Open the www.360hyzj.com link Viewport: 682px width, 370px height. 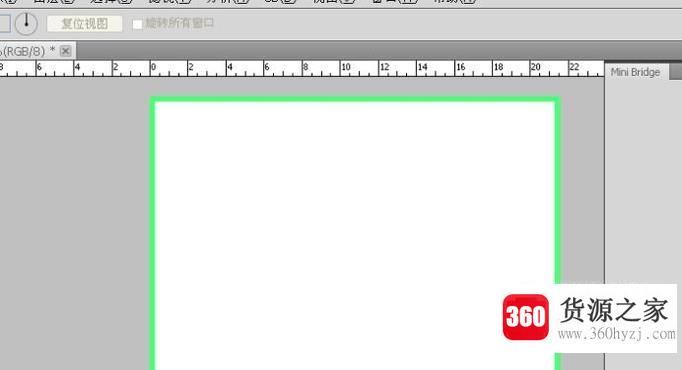(616, 334)
